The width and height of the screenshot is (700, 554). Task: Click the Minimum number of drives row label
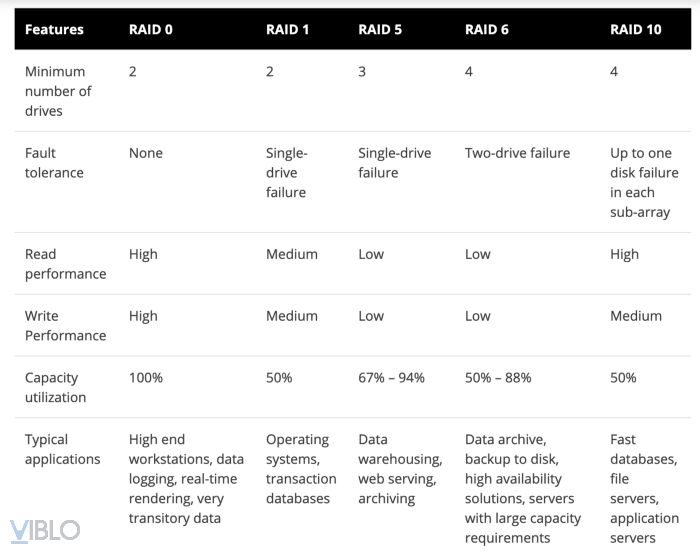pos(58,91)
